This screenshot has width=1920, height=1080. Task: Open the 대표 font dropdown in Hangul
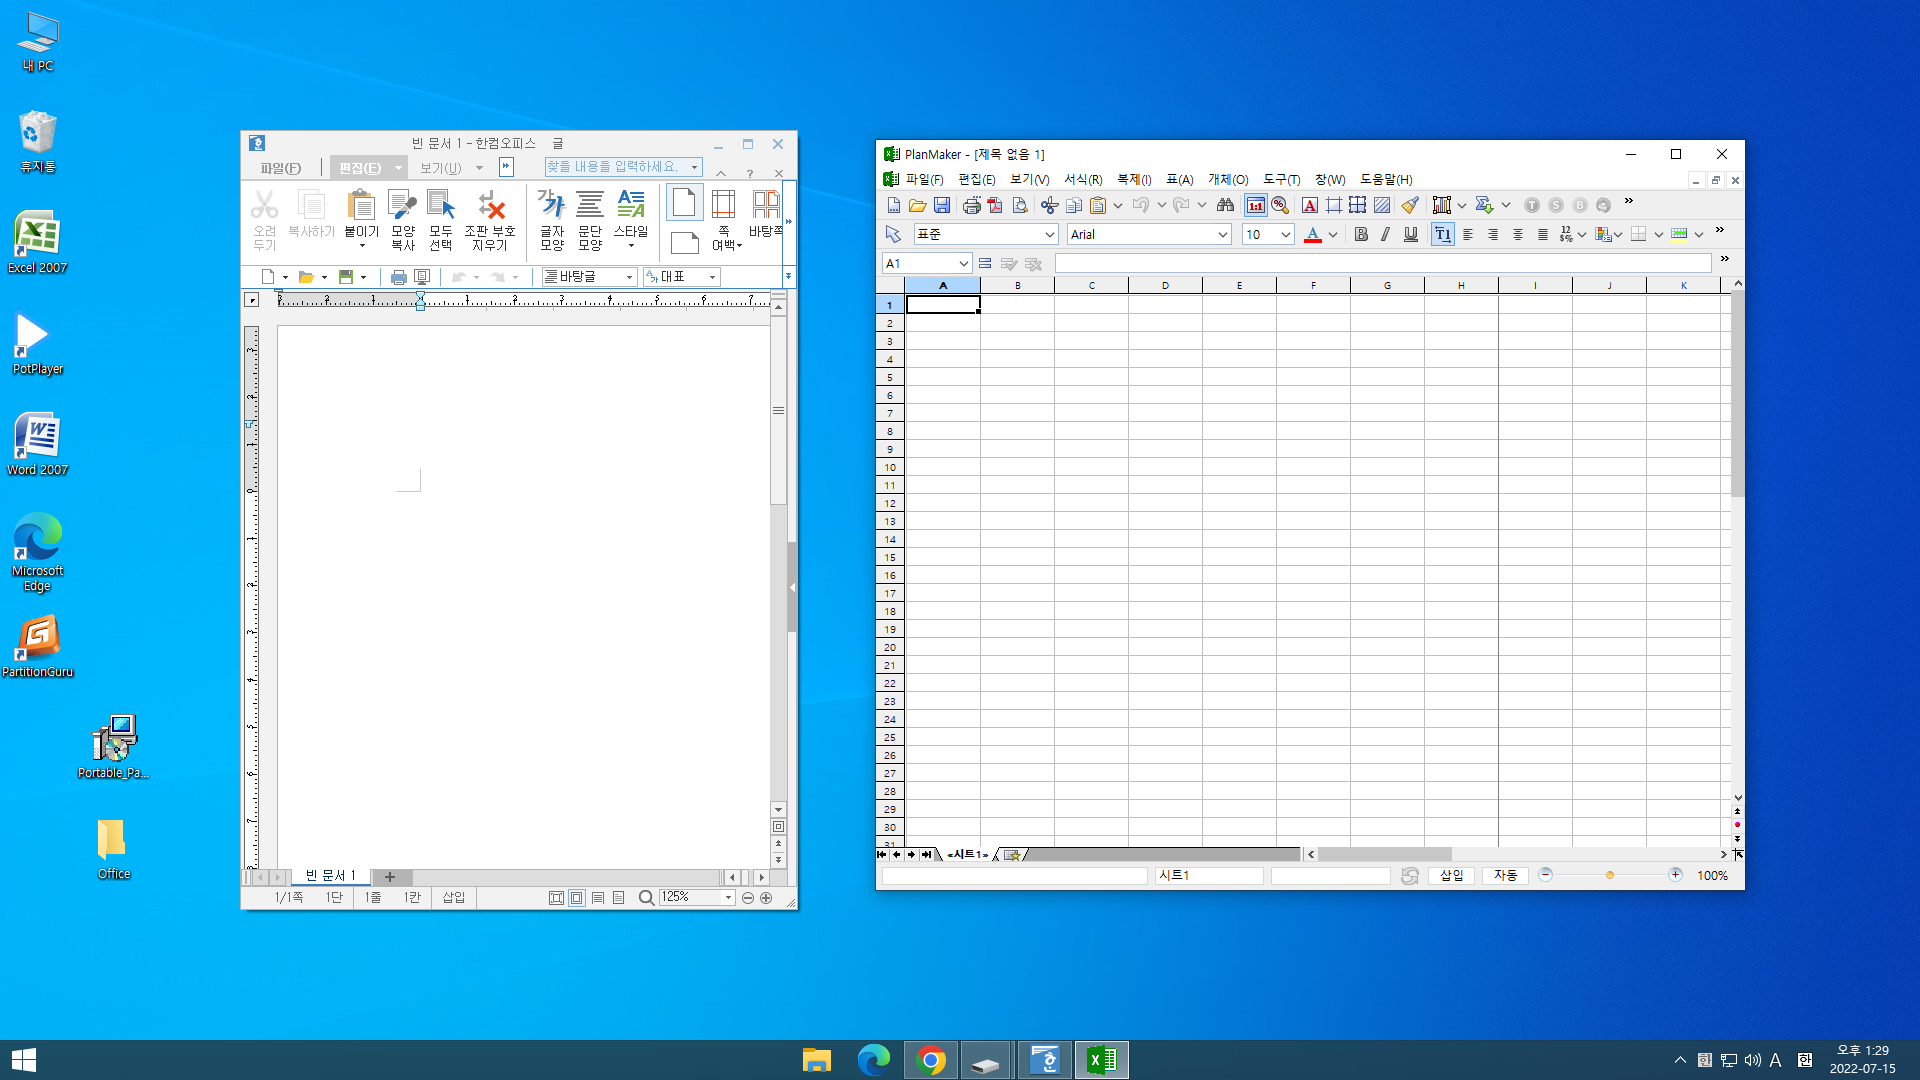click(x=712, y=277)
